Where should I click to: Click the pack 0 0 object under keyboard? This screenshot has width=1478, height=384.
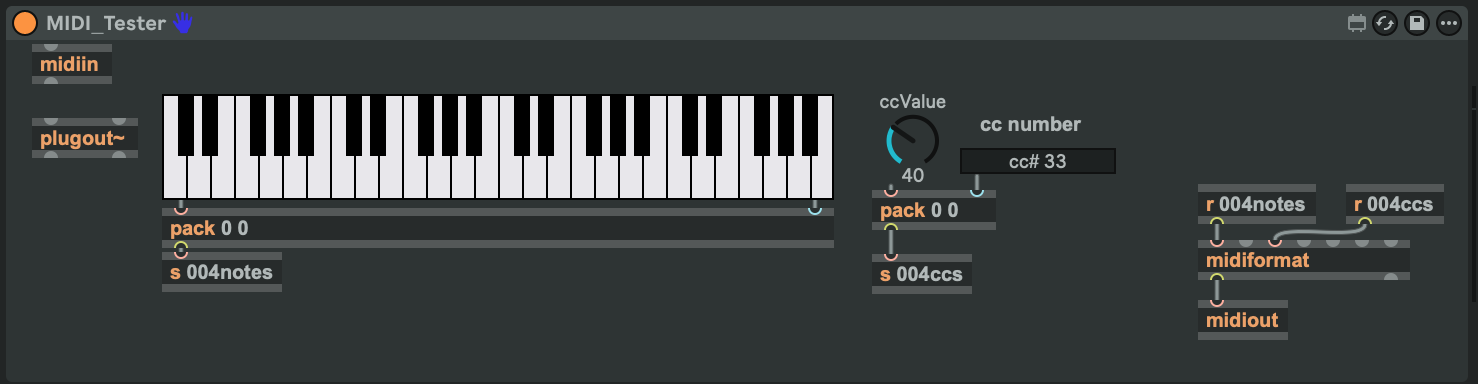point(497,228)
